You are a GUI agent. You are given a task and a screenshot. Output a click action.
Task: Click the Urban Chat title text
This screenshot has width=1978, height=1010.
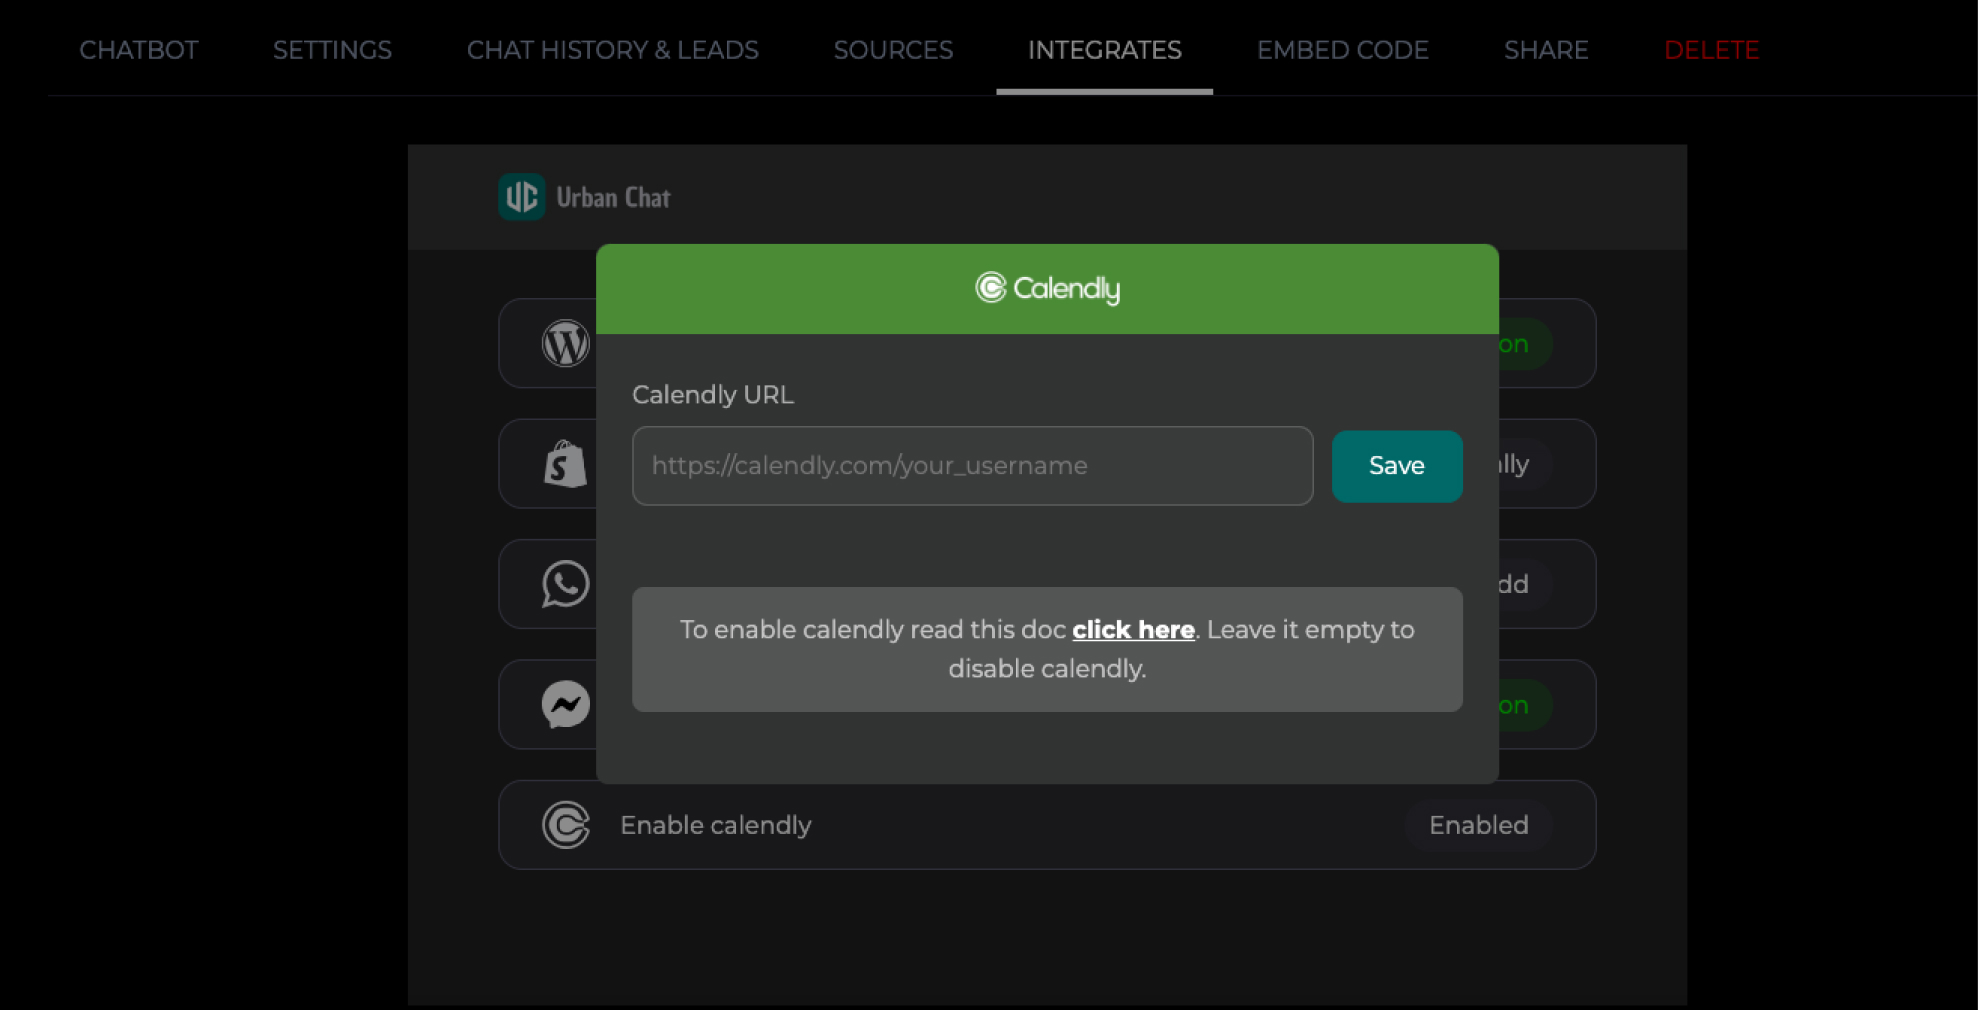[x=613, y=197]
